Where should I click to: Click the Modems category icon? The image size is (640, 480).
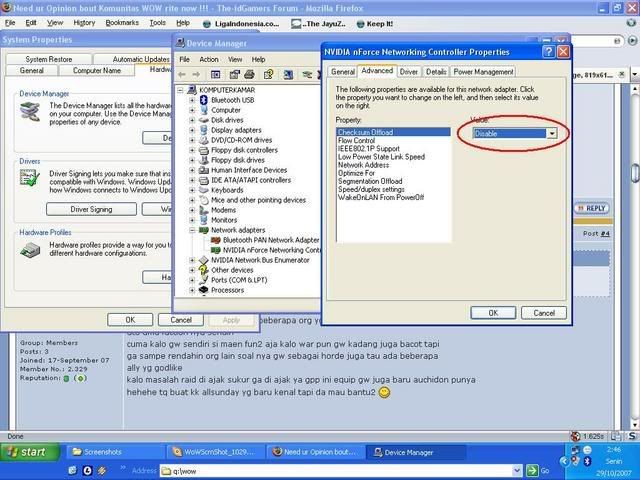coord(204,210)
